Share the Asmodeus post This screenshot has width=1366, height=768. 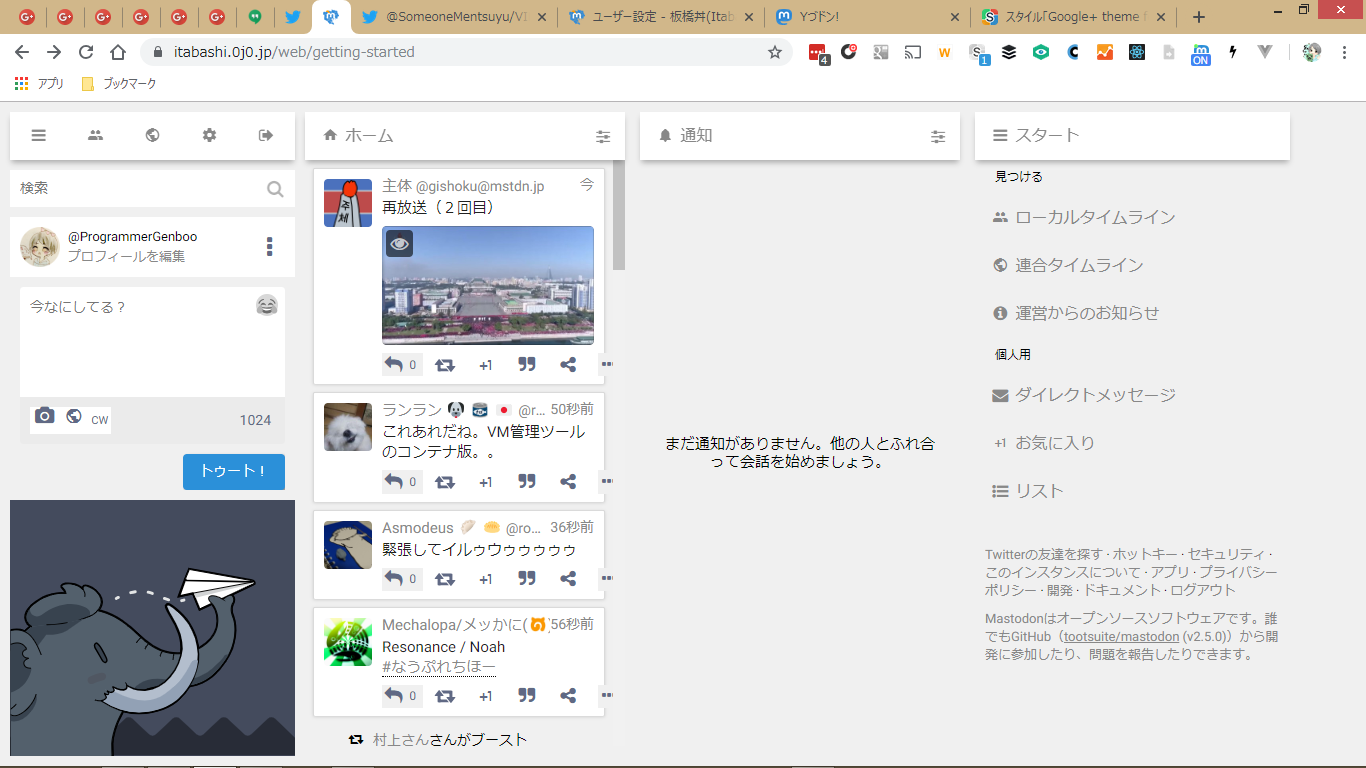click(x=568, y=579)
